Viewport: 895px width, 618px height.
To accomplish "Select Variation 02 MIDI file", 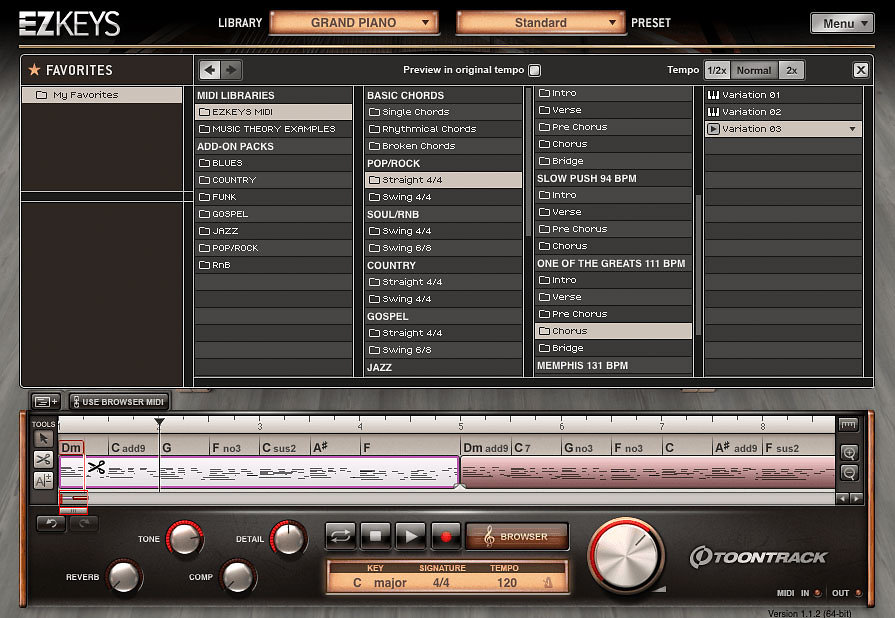I will pyautogui.click(x=783, y=112).
